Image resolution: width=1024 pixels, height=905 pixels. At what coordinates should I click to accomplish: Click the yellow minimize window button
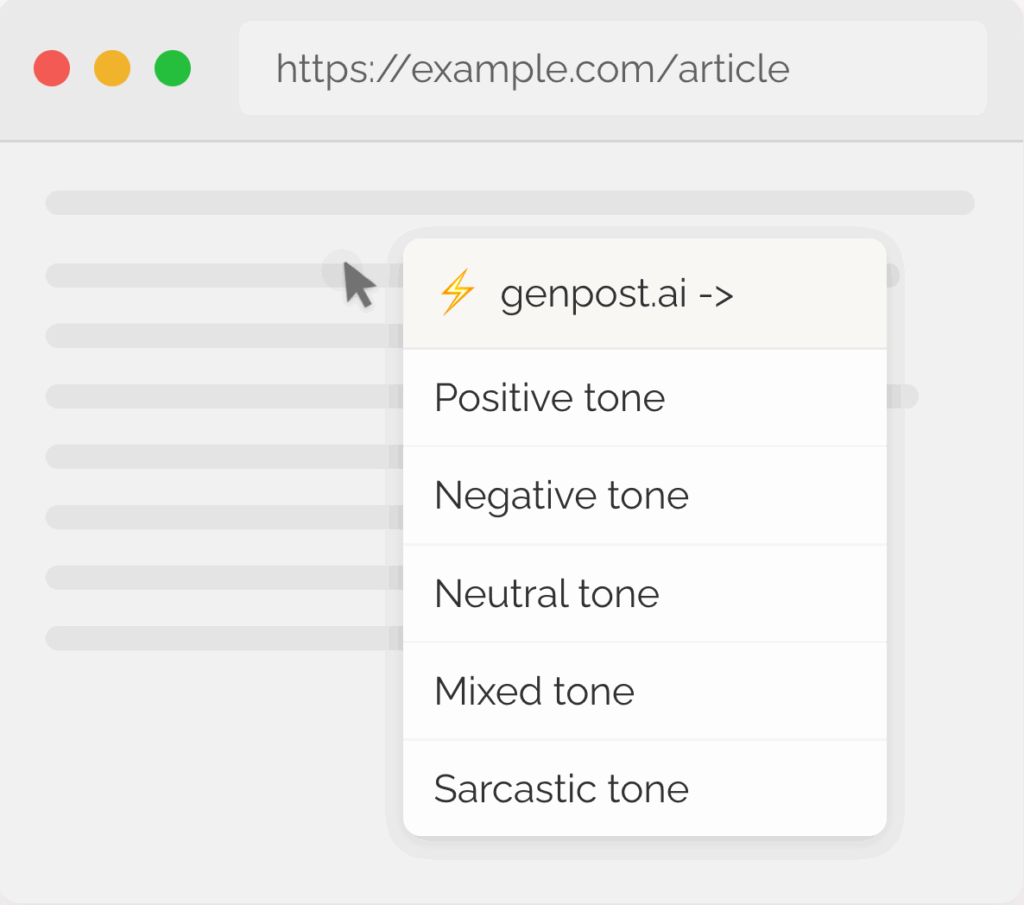pos(112,69)
